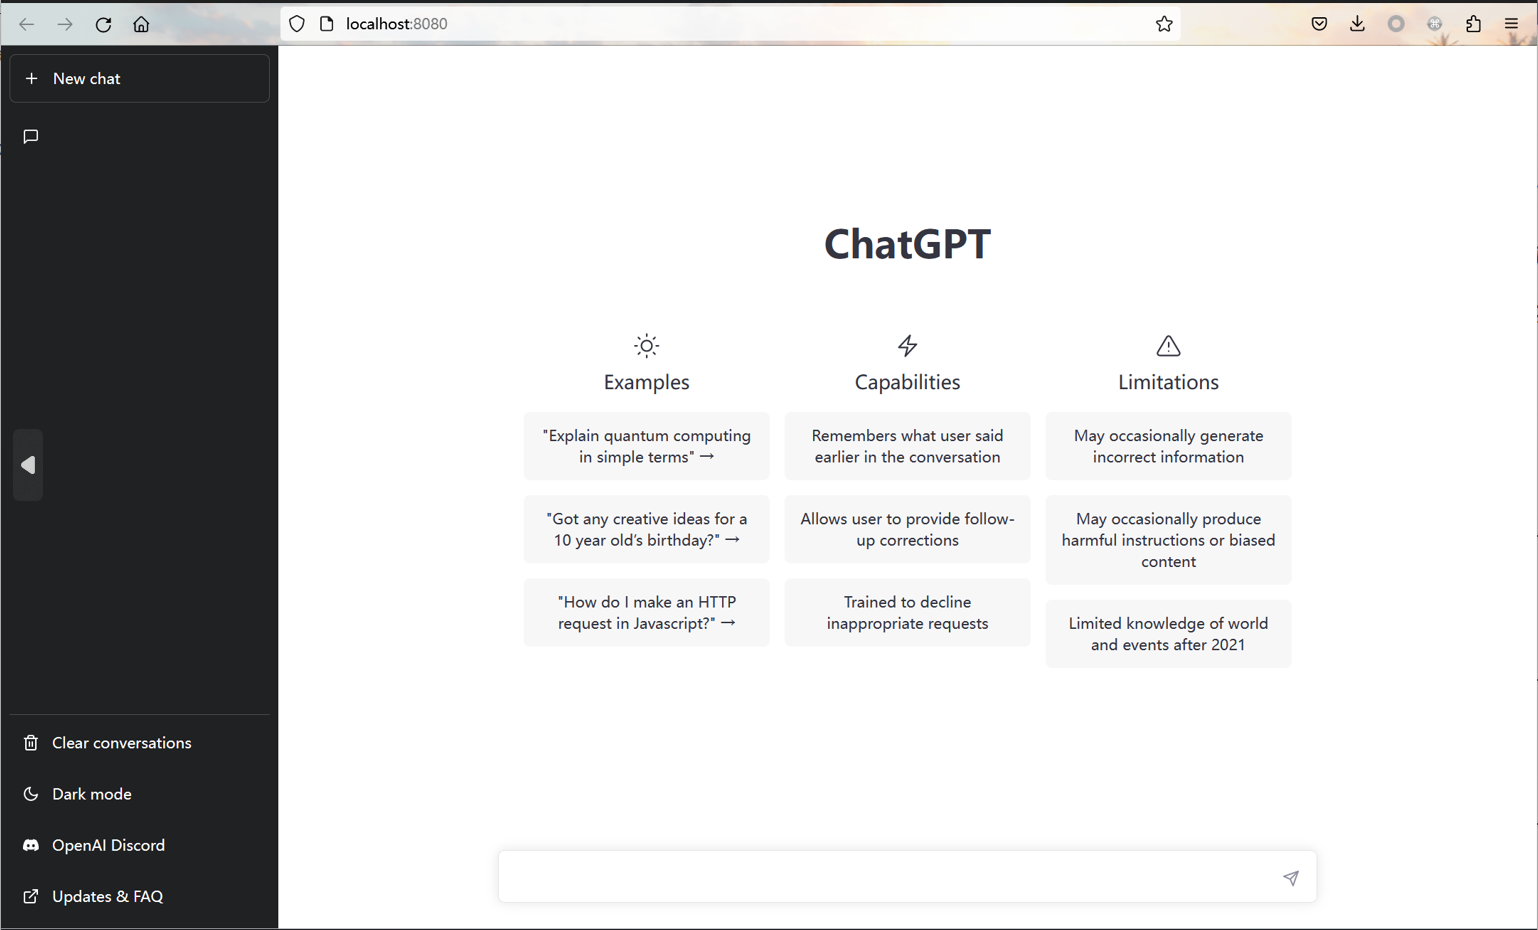
Task: Toggle Dark mode in the sidebar
Action: tap(91, 794)
